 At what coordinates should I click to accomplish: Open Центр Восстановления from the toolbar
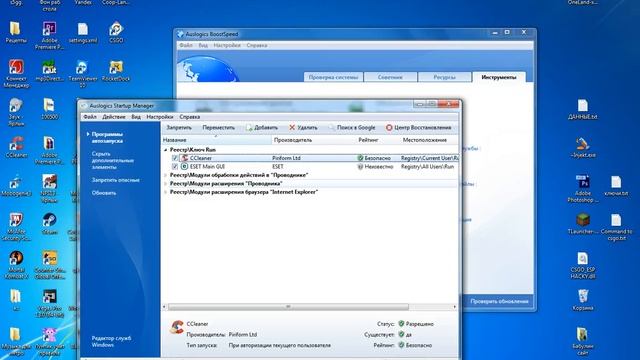[418, 128]
